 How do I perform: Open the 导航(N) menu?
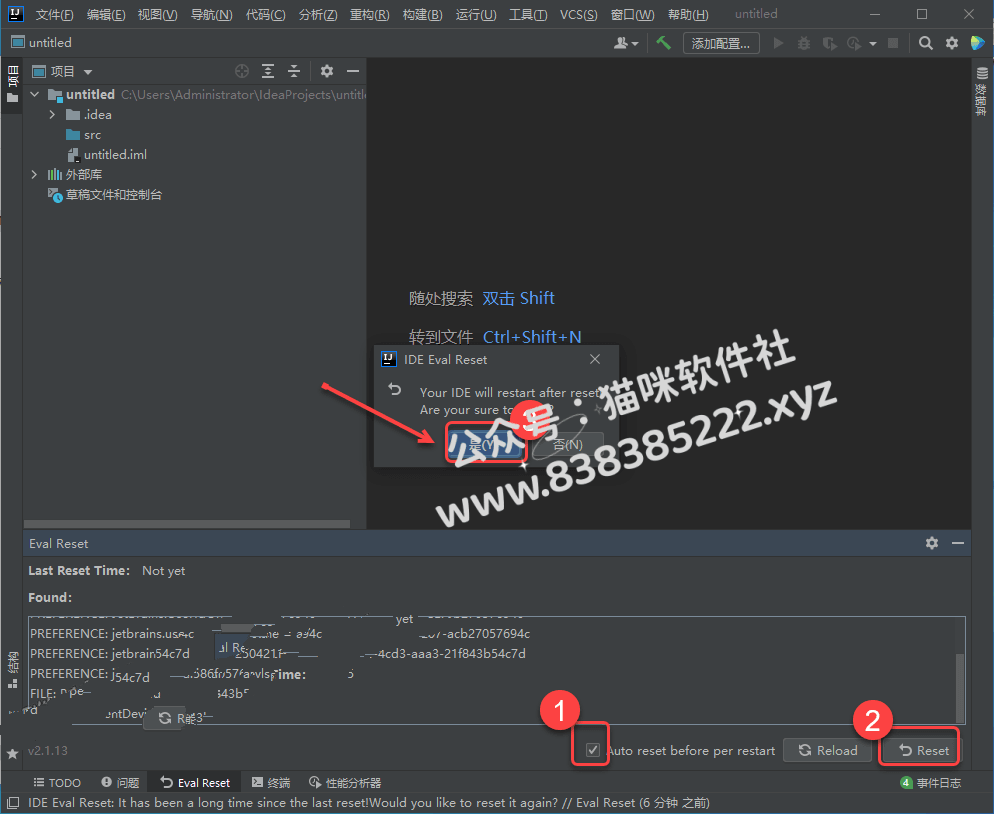(x=212, y=14)
